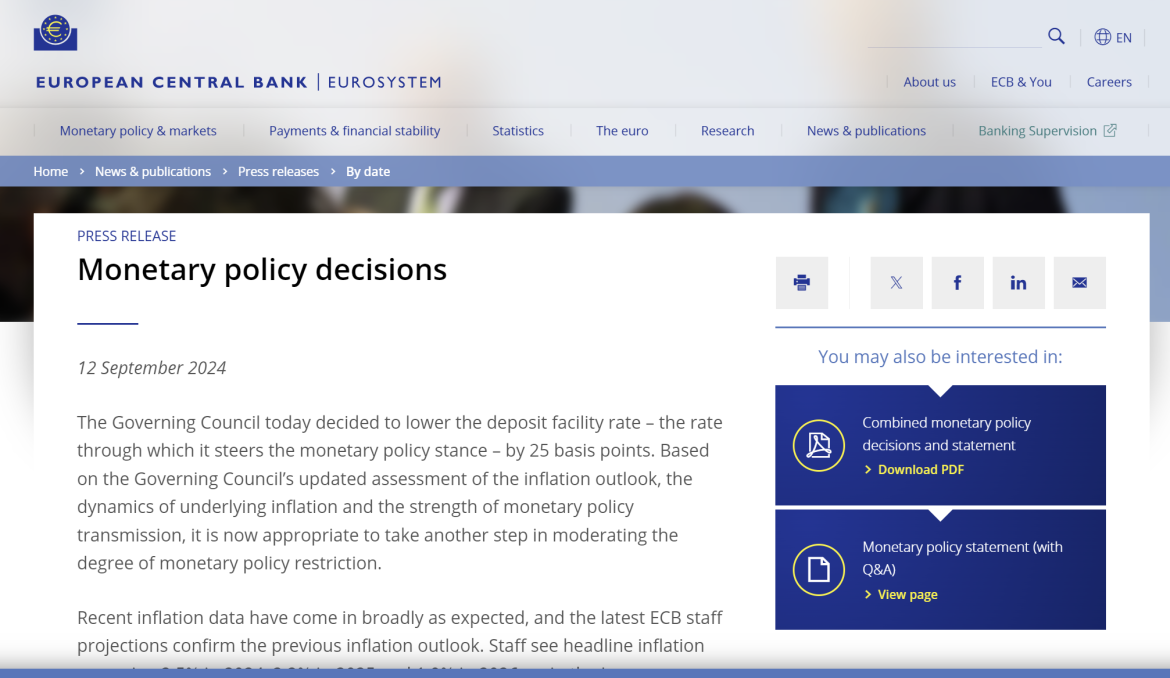This screenshot has height=678, width=1170.
Task: Expand the Statistics menu
Action: click(518, 131)
